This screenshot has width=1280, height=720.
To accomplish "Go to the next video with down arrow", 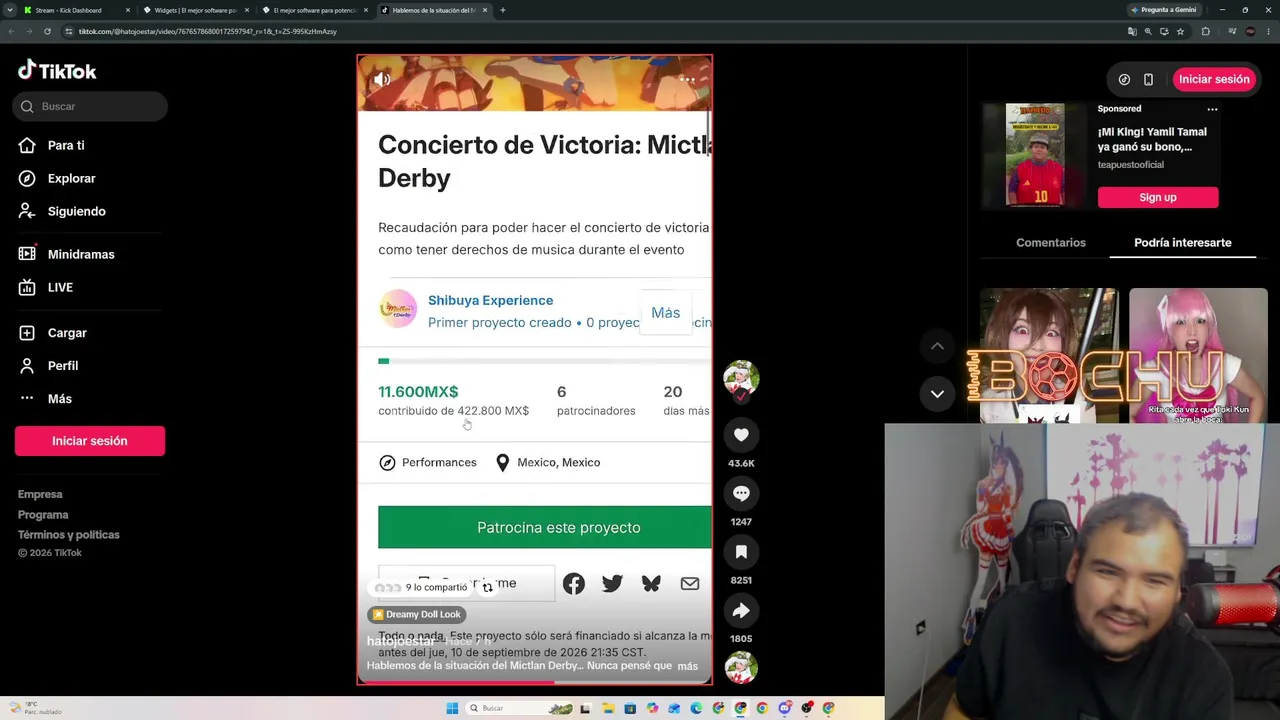I will [x=937, y=393].
